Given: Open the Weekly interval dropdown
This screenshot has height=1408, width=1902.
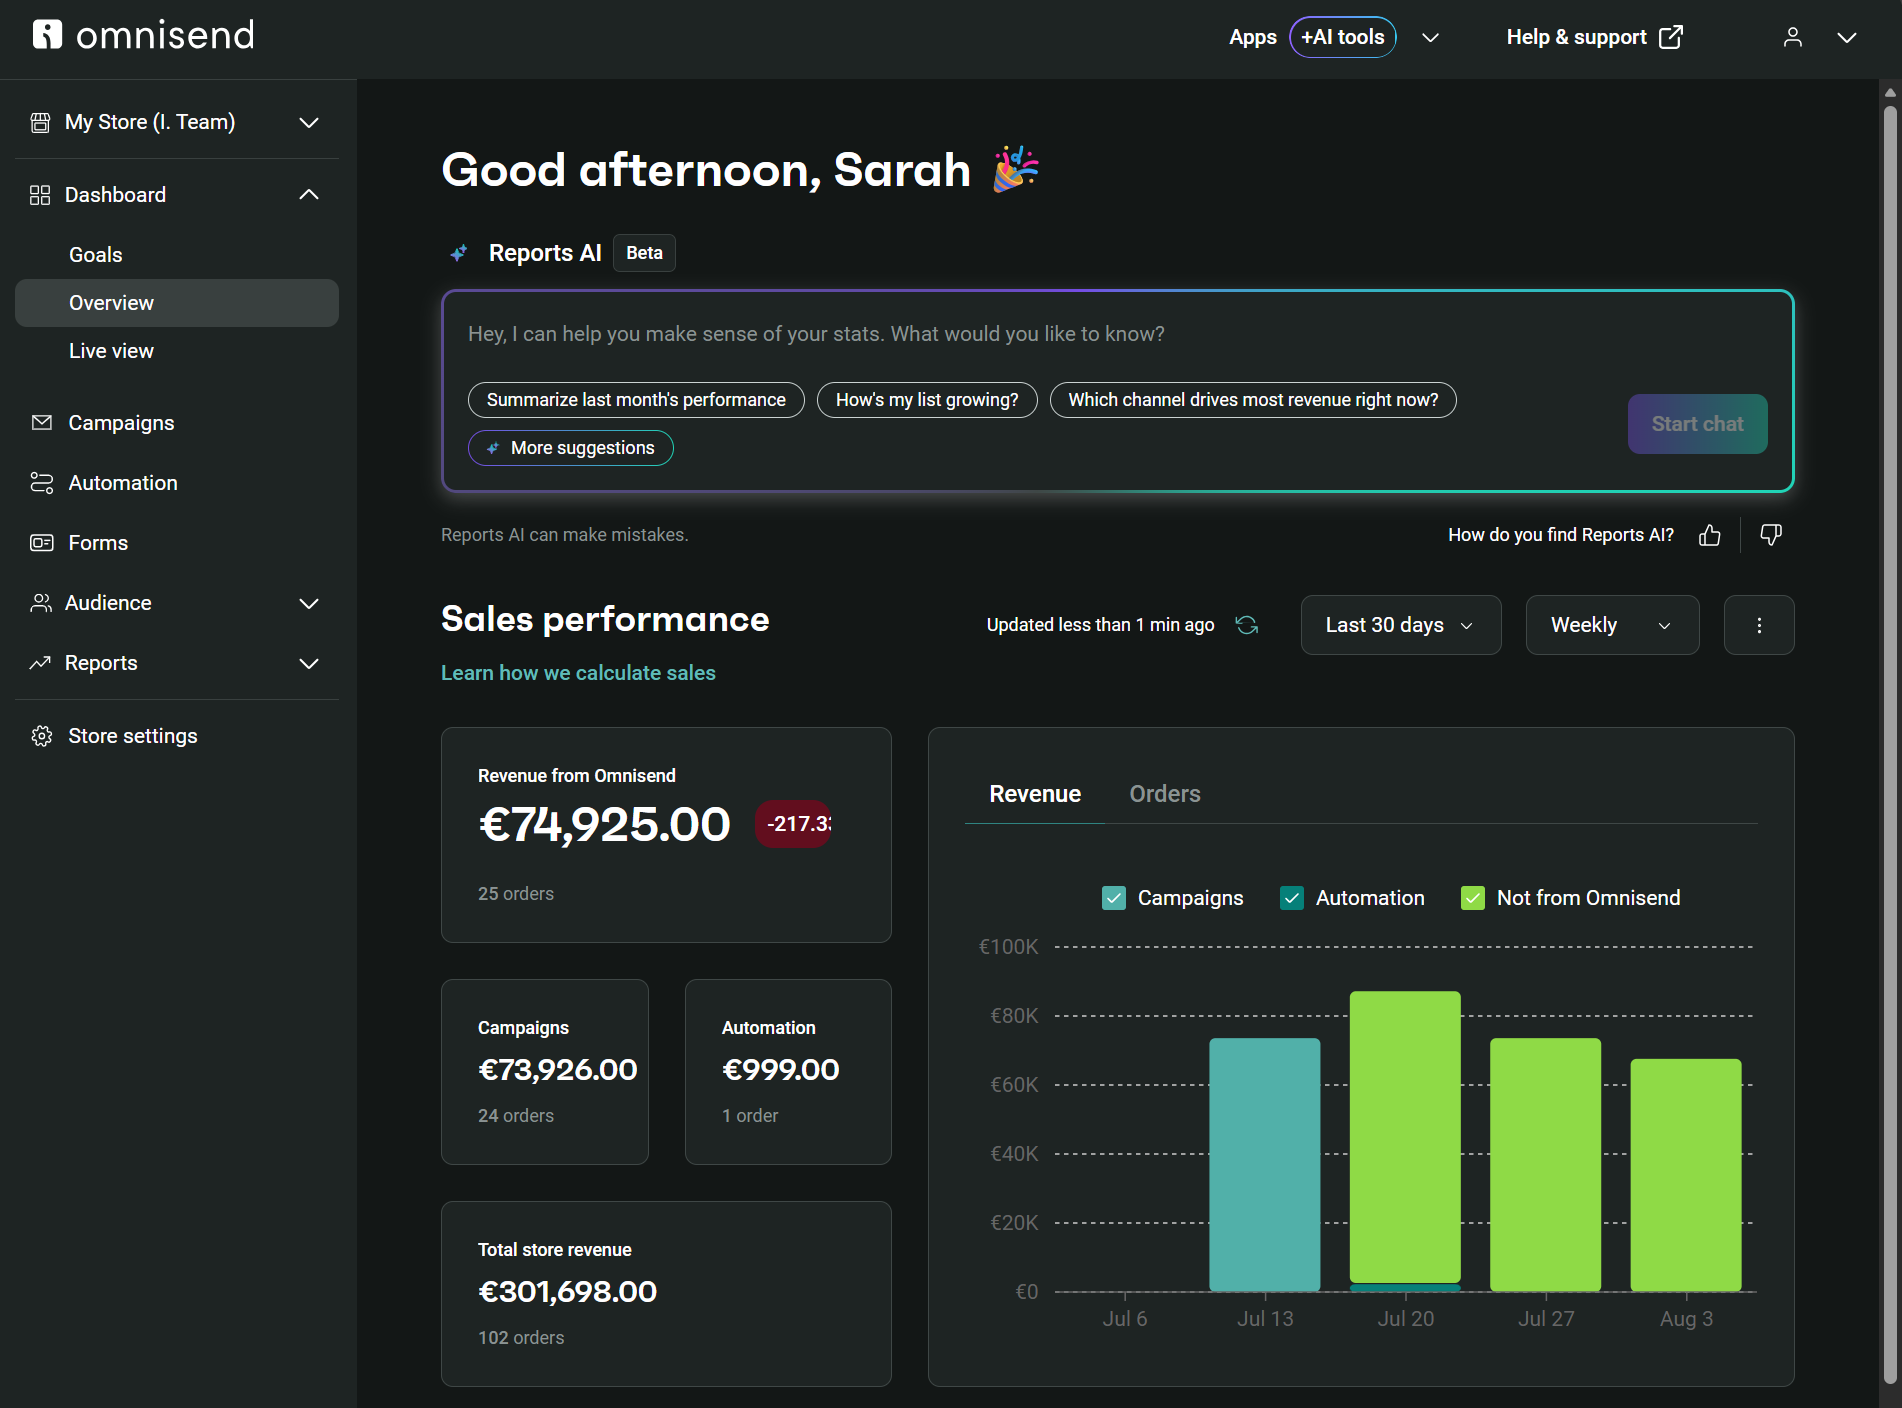Looking at the screenshot, I should 1613,625.
